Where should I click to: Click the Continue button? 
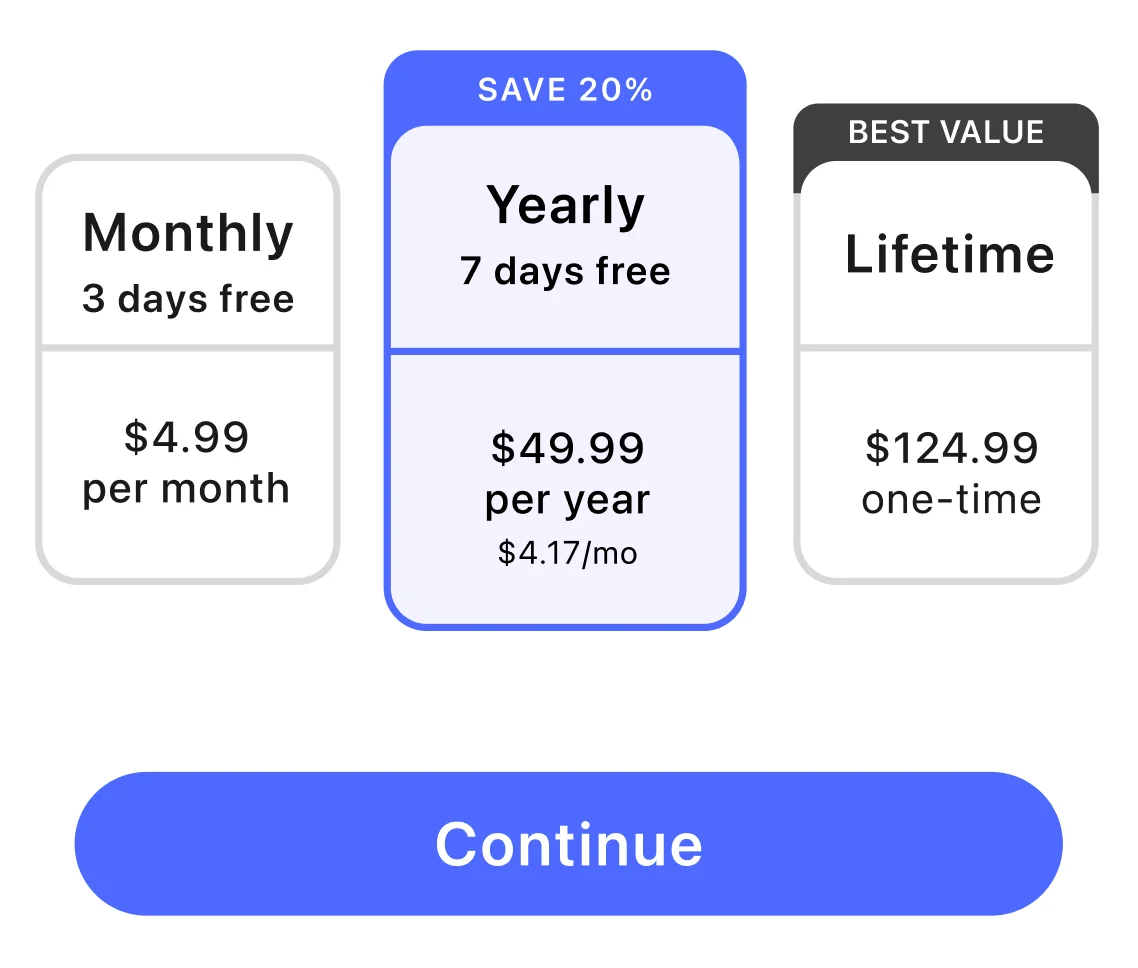[x=568, y=843]
